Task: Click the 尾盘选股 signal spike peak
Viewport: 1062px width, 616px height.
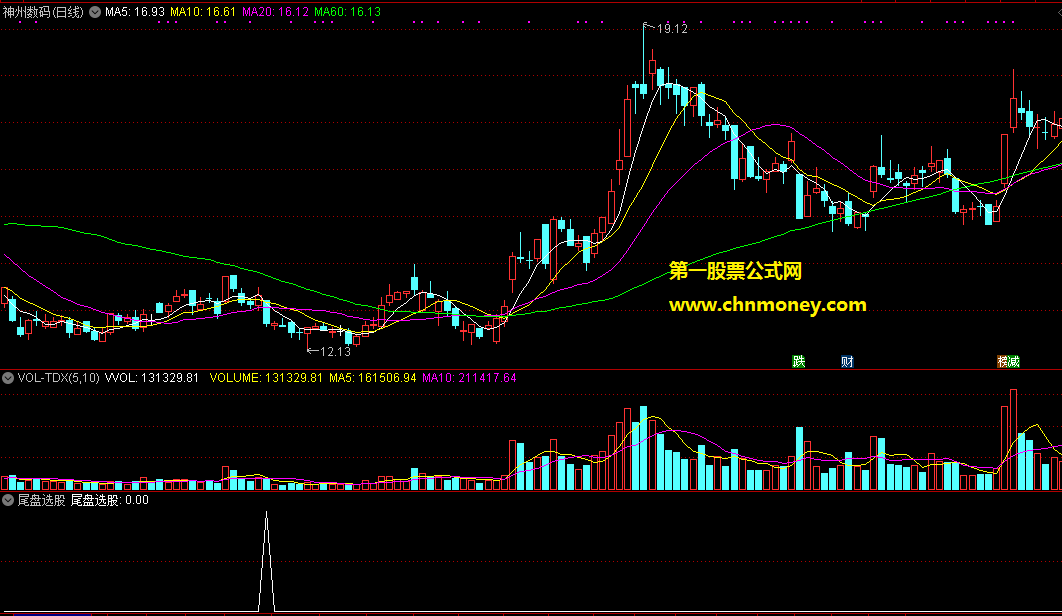Action: point(267,514)
